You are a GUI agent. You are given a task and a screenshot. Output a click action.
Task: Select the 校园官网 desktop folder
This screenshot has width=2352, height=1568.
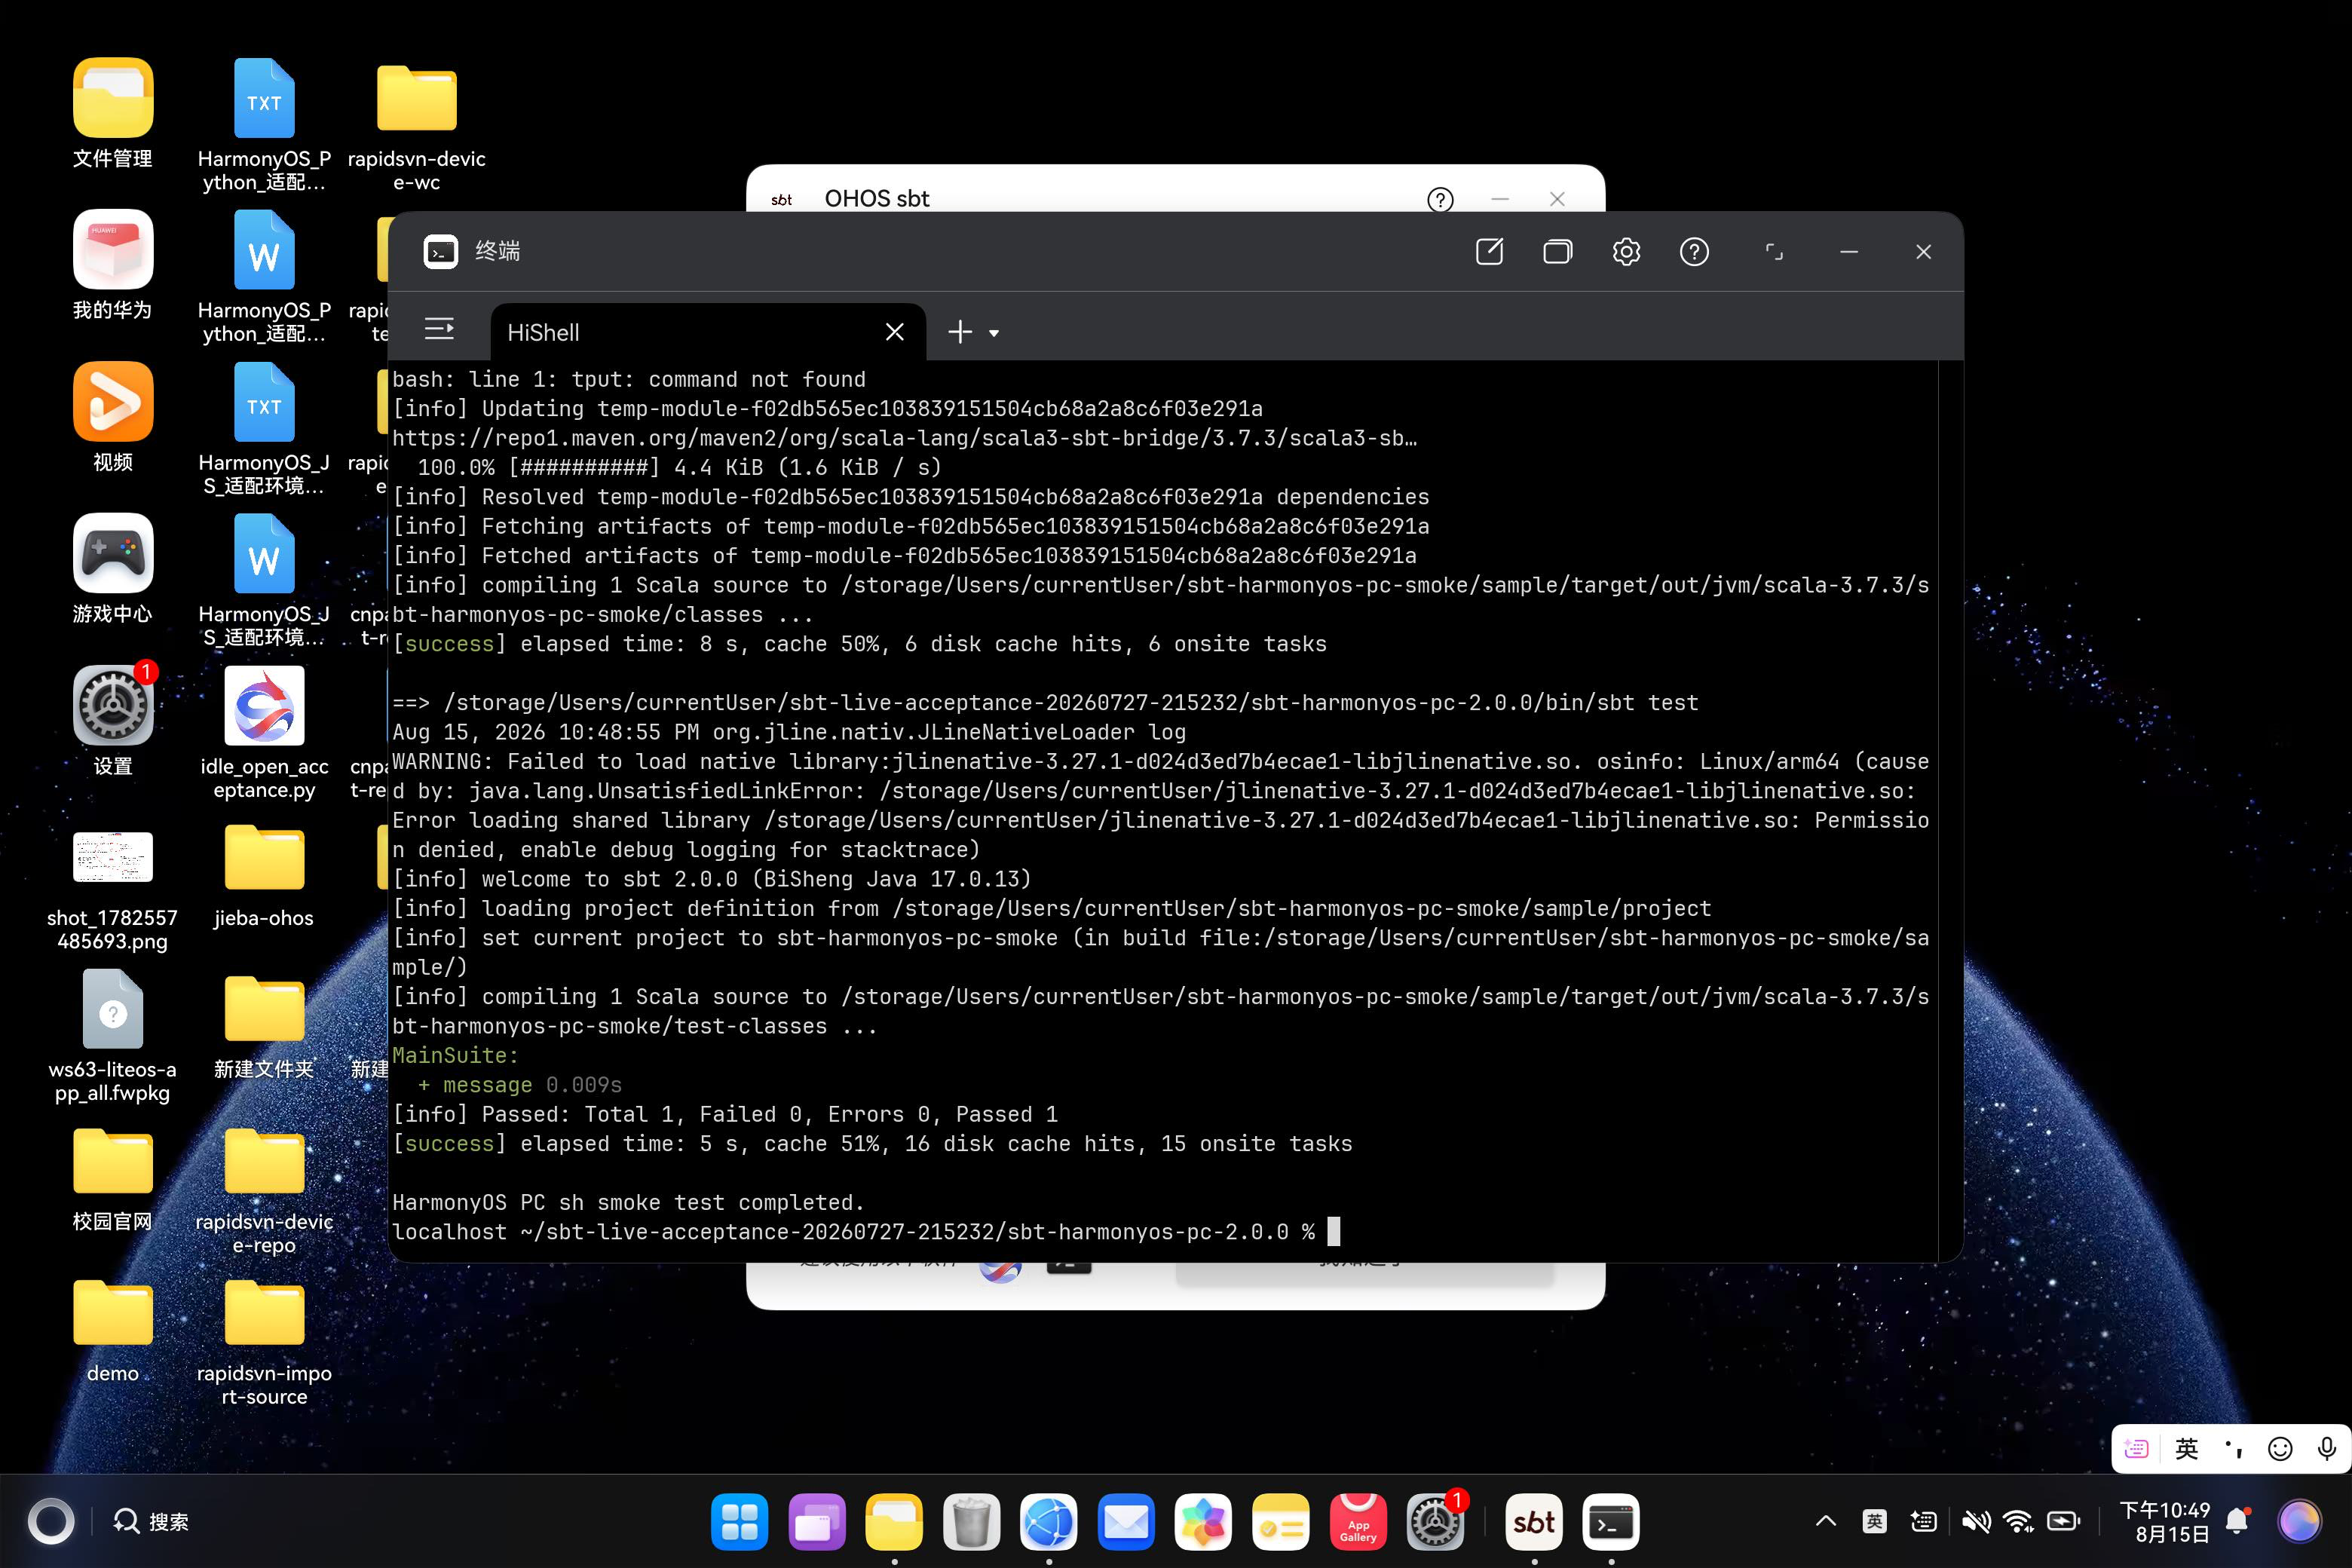113,1180
